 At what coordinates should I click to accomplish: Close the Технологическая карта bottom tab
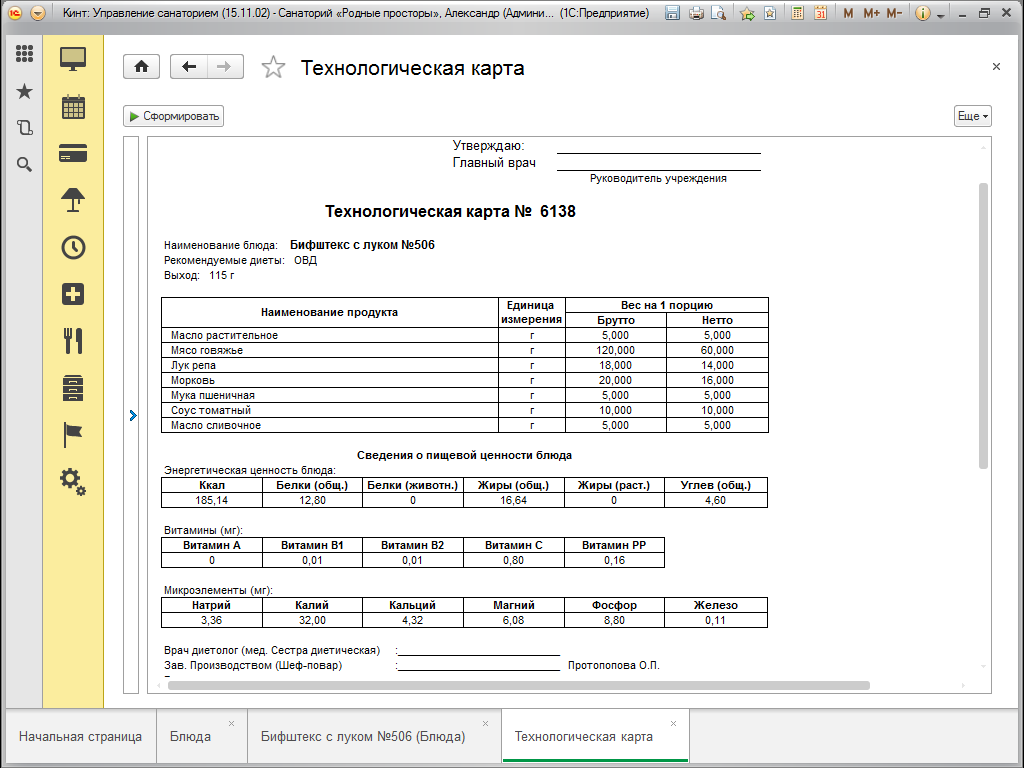(673, 724)
